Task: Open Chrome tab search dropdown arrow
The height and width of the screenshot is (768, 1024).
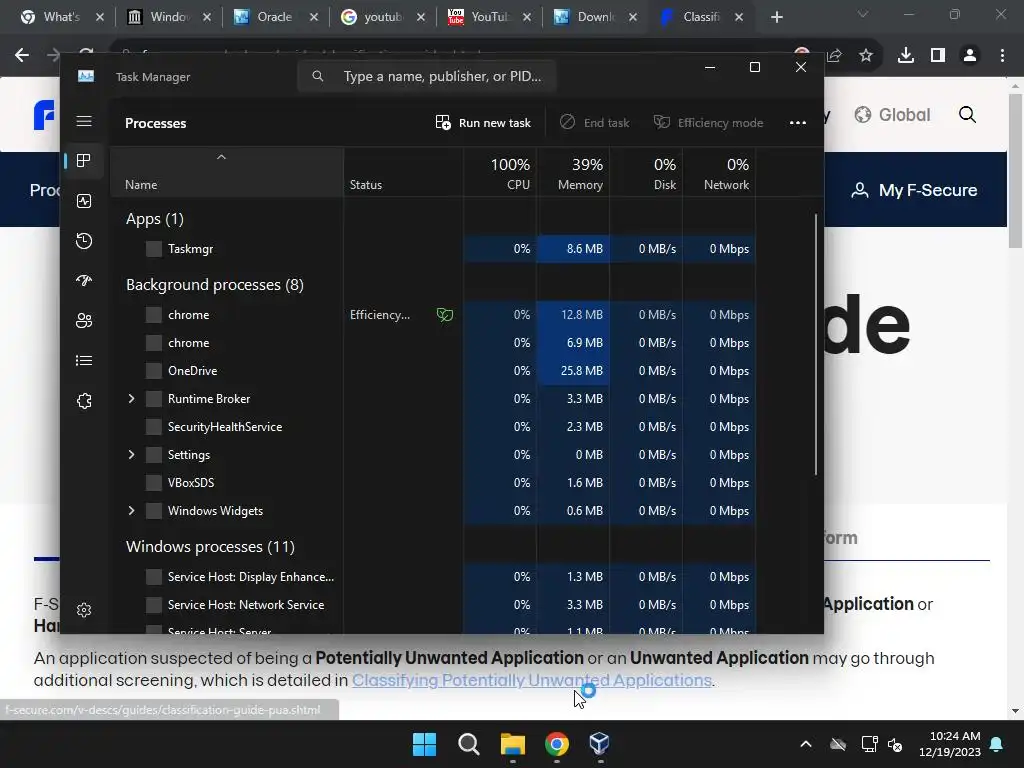Action: 863,15
